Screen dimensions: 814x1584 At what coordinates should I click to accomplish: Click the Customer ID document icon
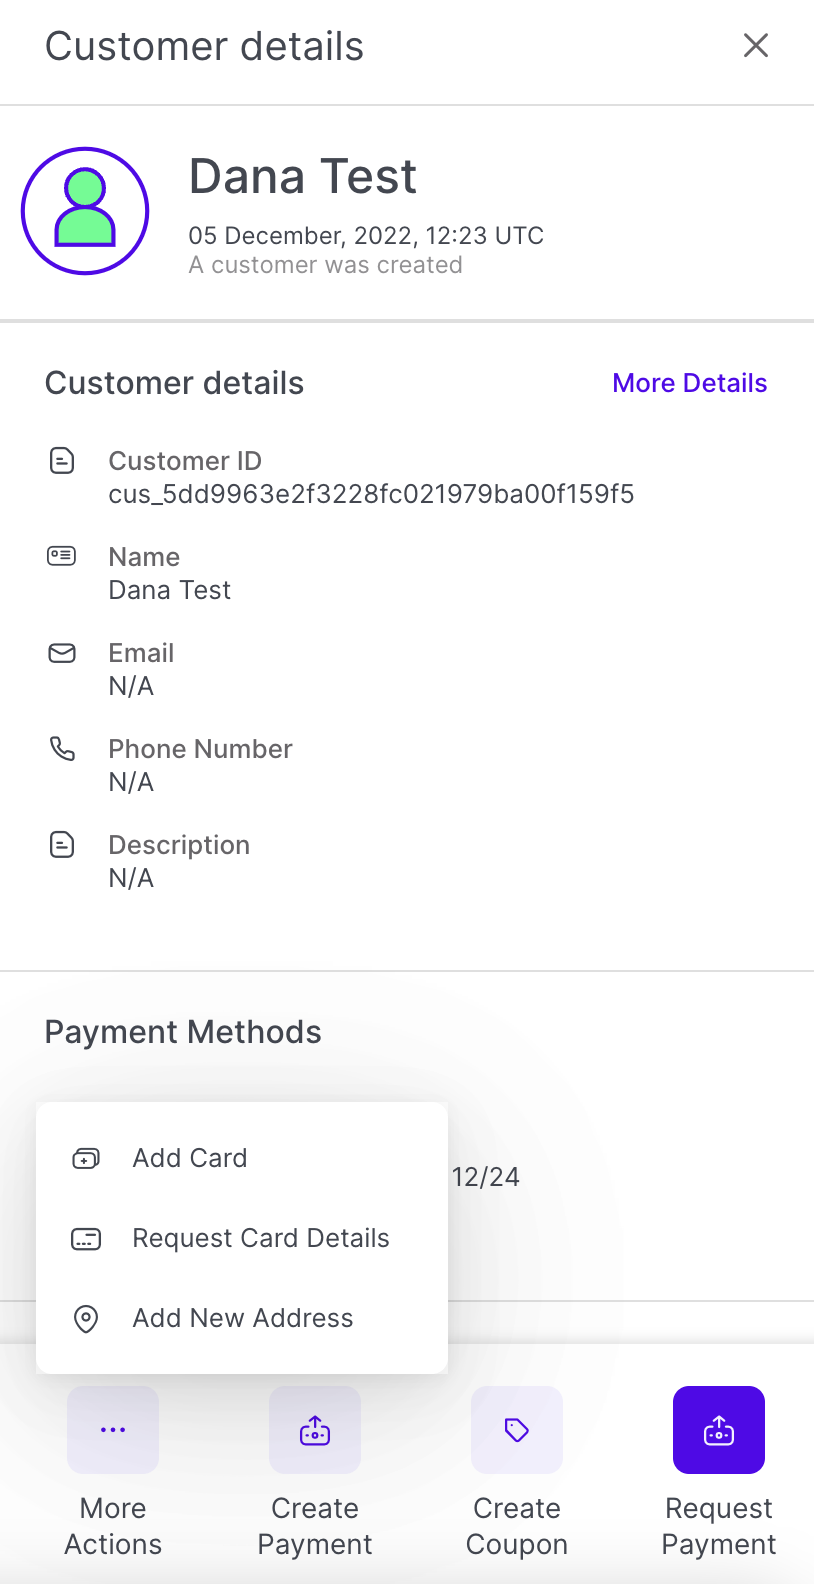[x=62, y=461]
